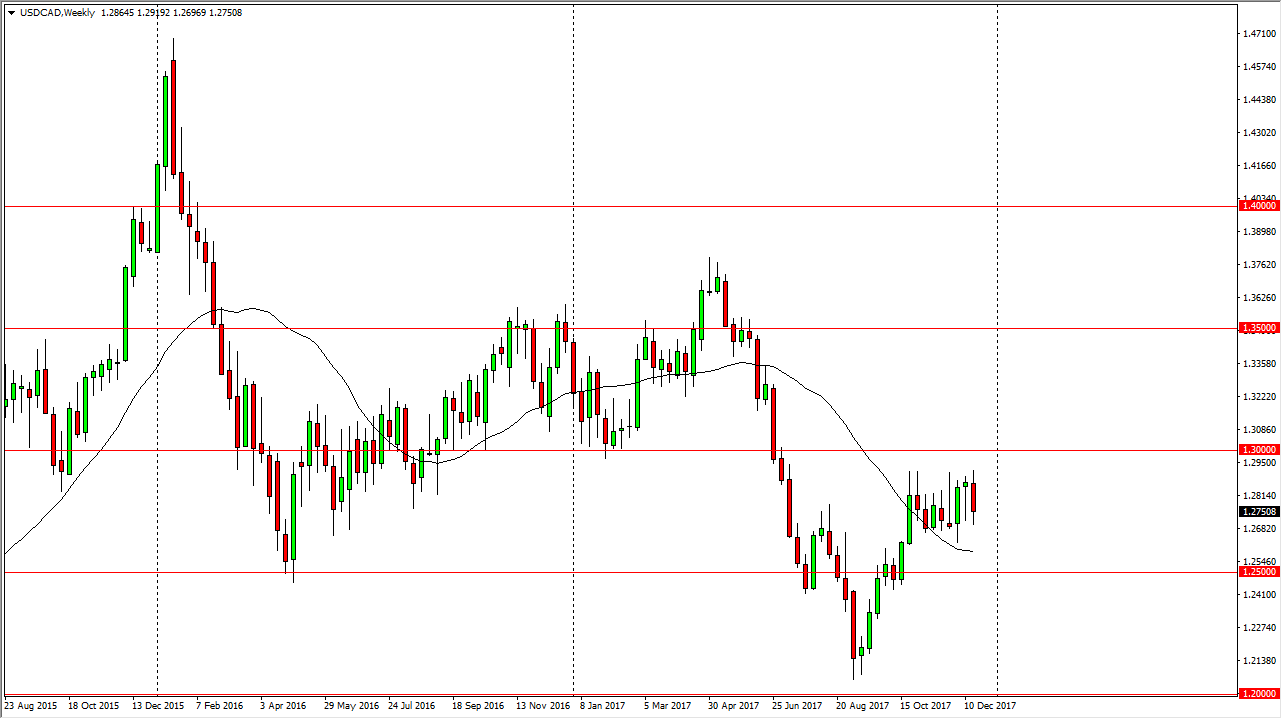Select the red 1.40000 price label
Viewport: 1282px width, 719px height.
tap(1258, 206)
